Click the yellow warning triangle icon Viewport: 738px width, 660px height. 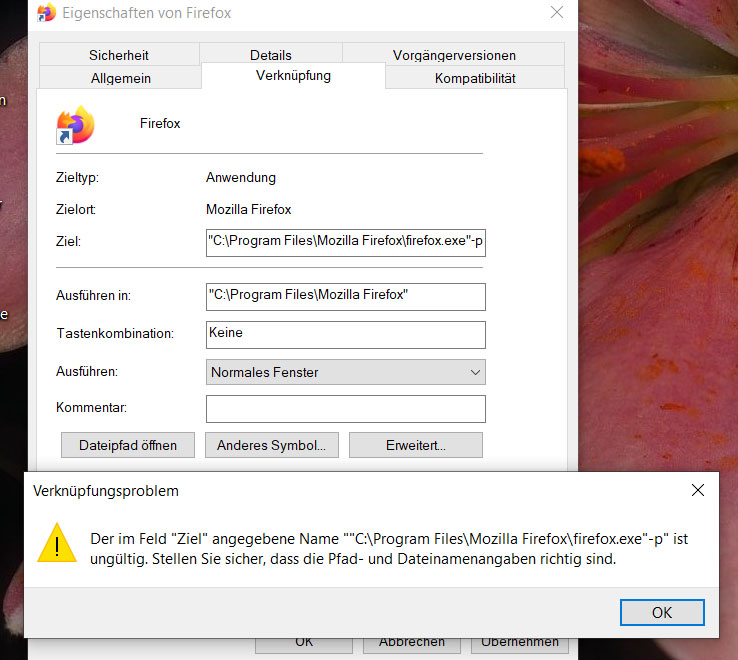point(57,543)
